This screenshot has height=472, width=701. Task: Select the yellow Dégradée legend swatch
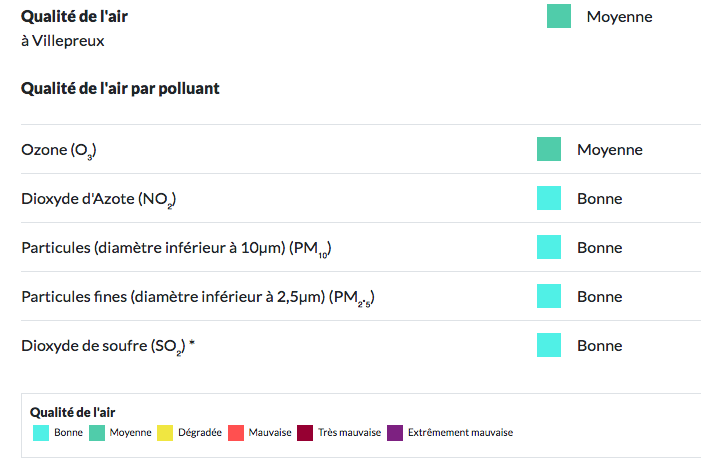coord(165,433)
